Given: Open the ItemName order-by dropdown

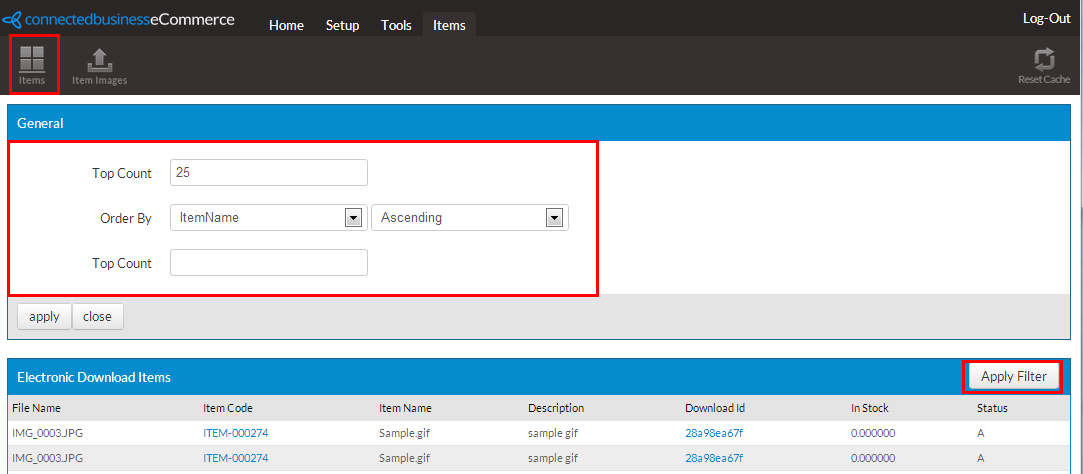Looking at the screenshot, I should pos(269,218).
